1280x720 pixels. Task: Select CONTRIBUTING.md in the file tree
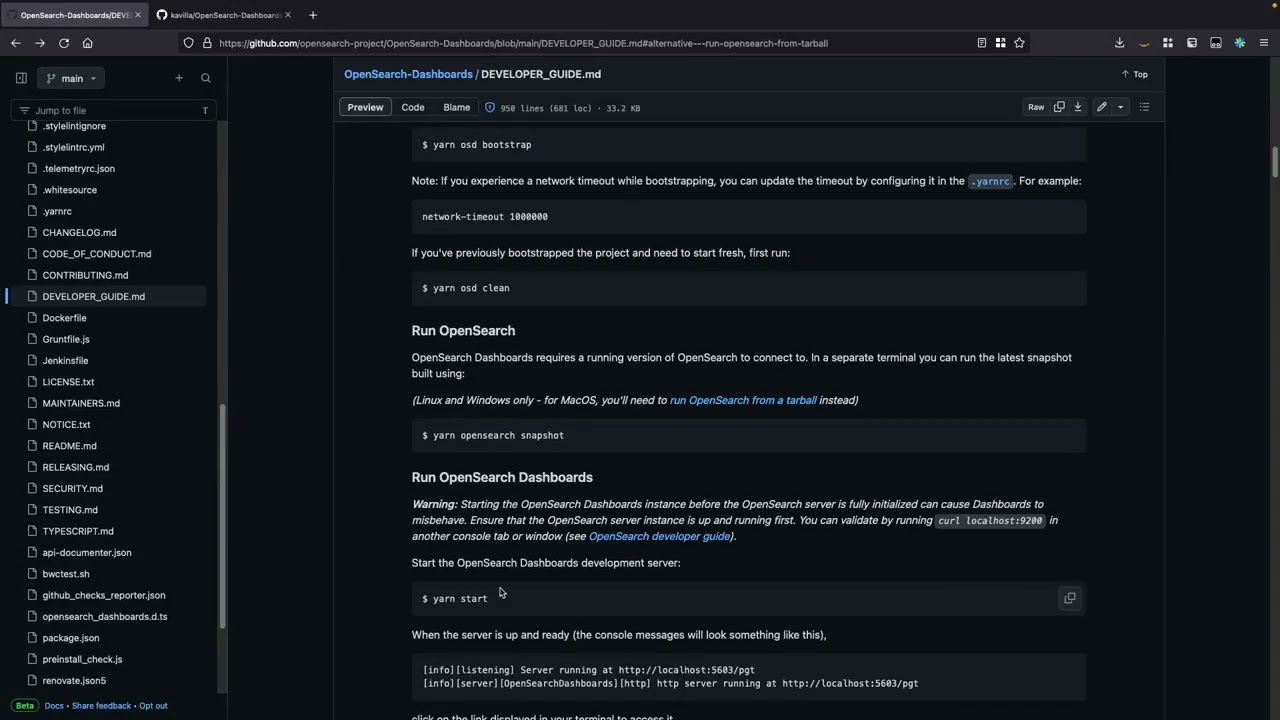coord(85,275)
